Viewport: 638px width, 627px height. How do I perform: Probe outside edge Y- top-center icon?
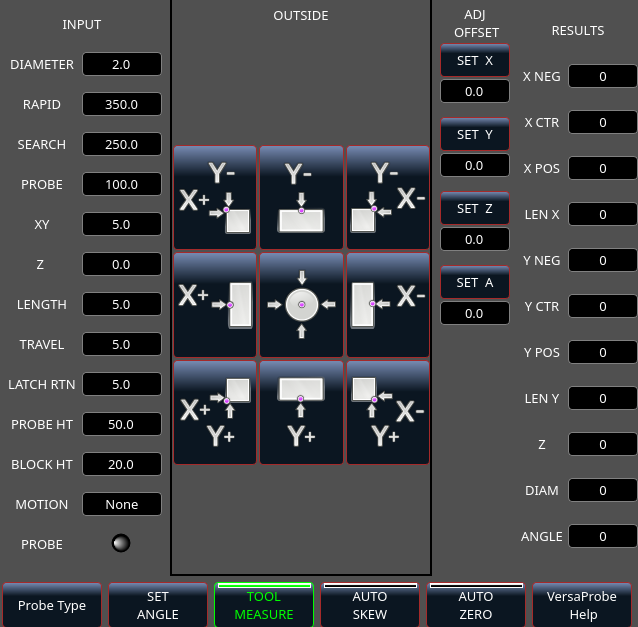click(301, 197)
